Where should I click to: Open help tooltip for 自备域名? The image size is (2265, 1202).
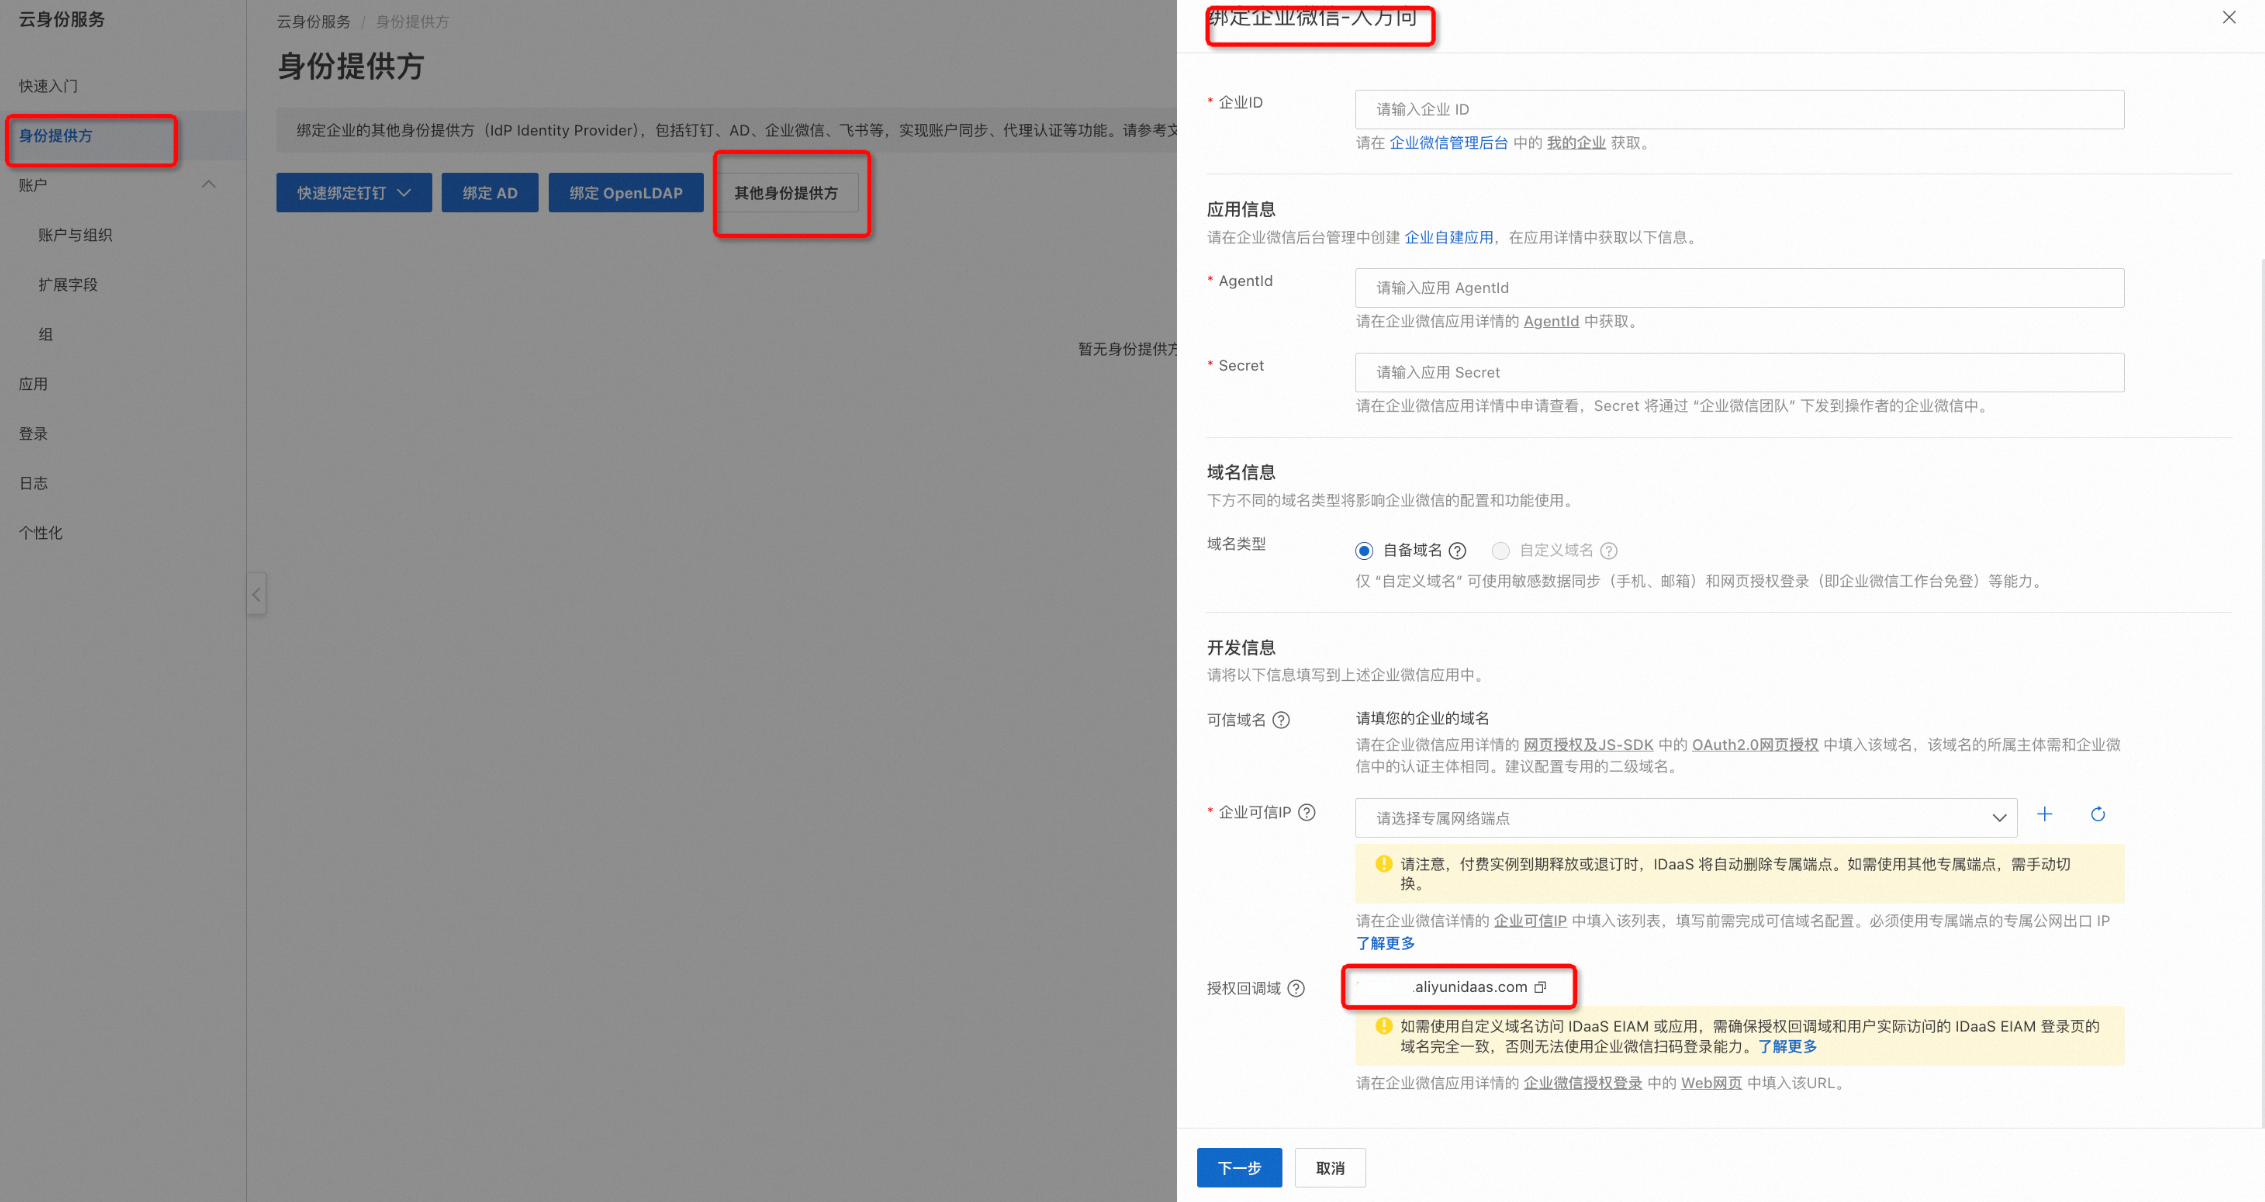pos(1458,551)
